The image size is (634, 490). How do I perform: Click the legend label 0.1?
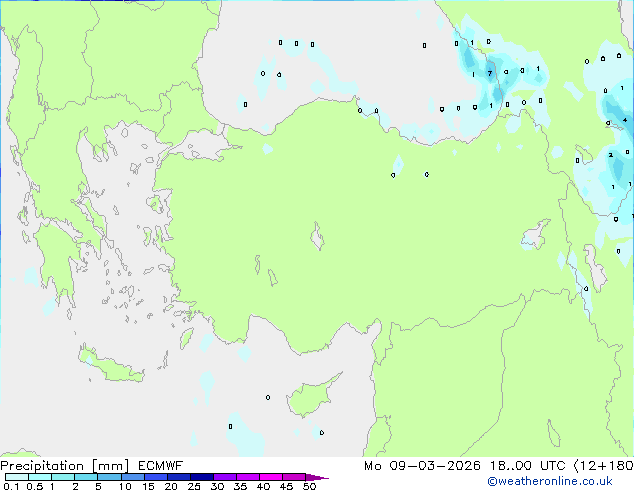click(11, 486)
